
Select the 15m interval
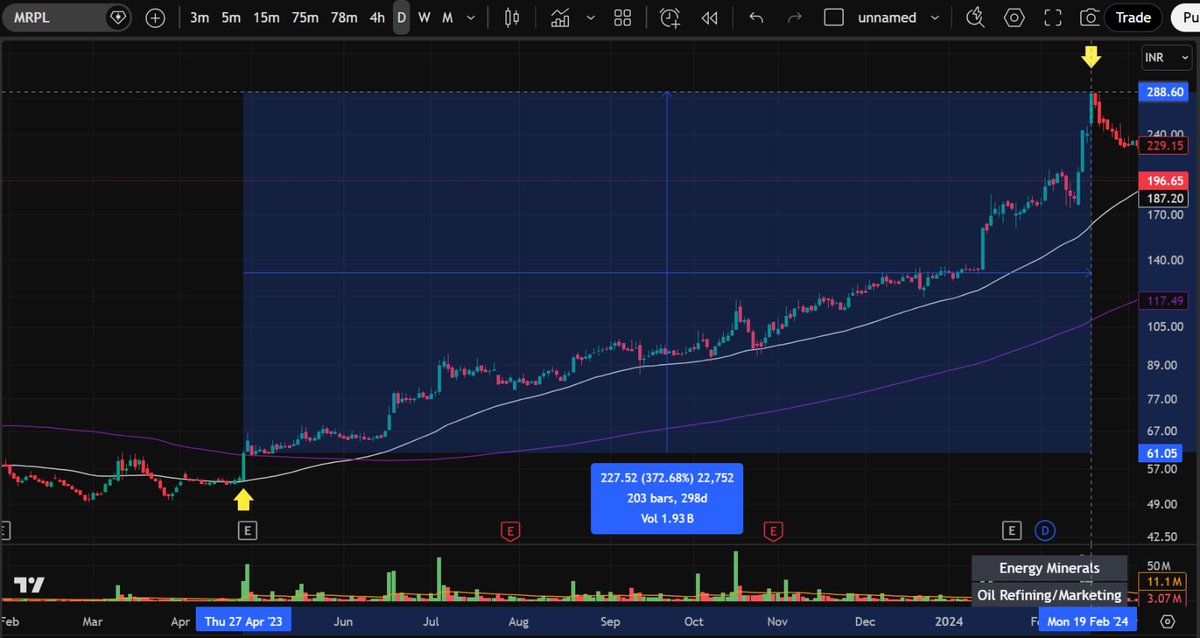pos(266,18)
